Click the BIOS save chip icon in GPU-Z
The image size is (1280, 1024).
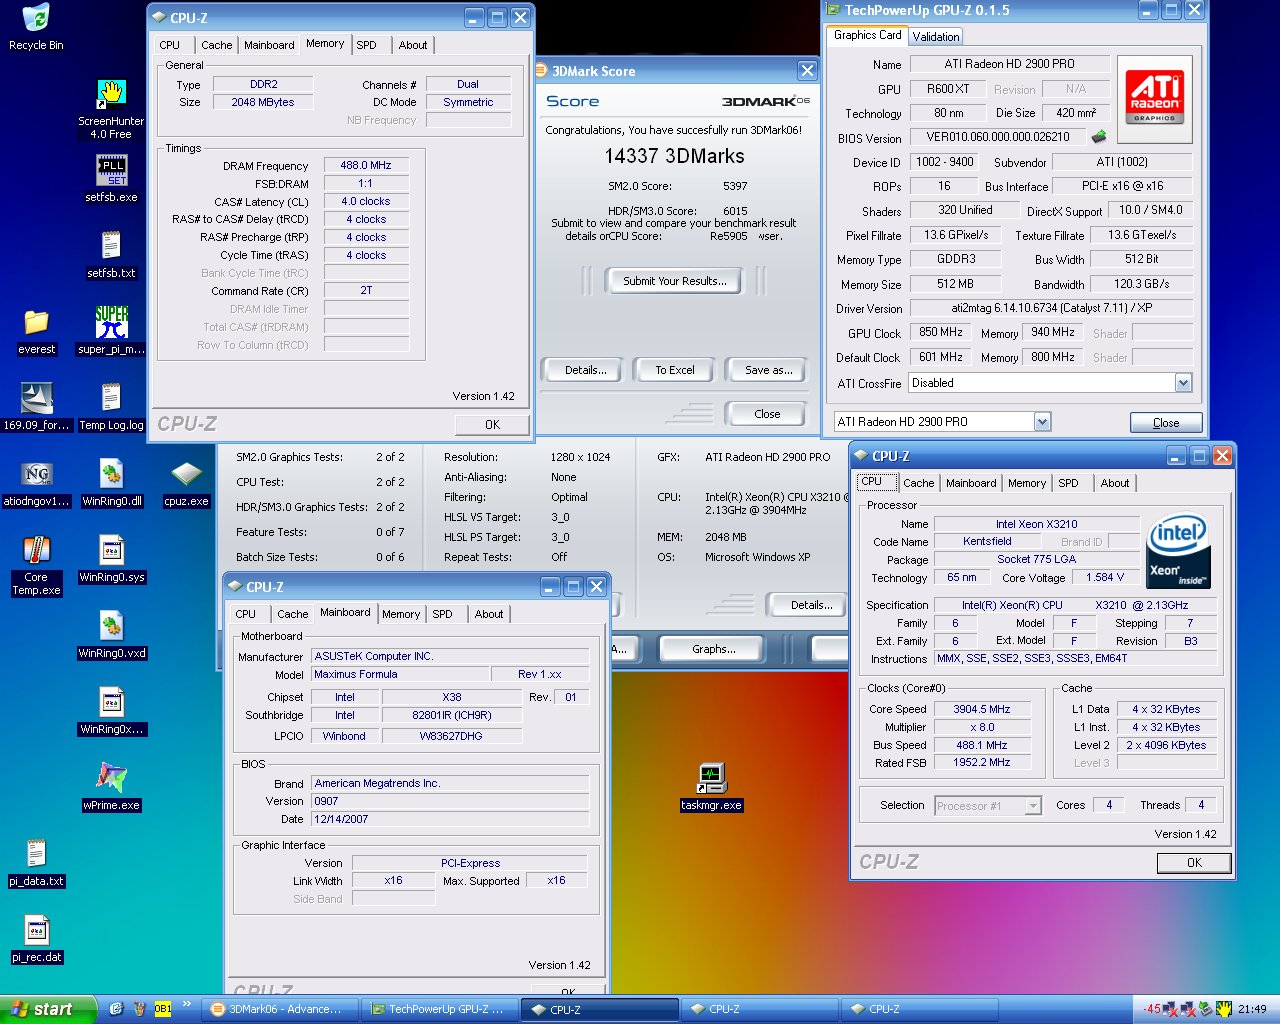pos(1099,137)
